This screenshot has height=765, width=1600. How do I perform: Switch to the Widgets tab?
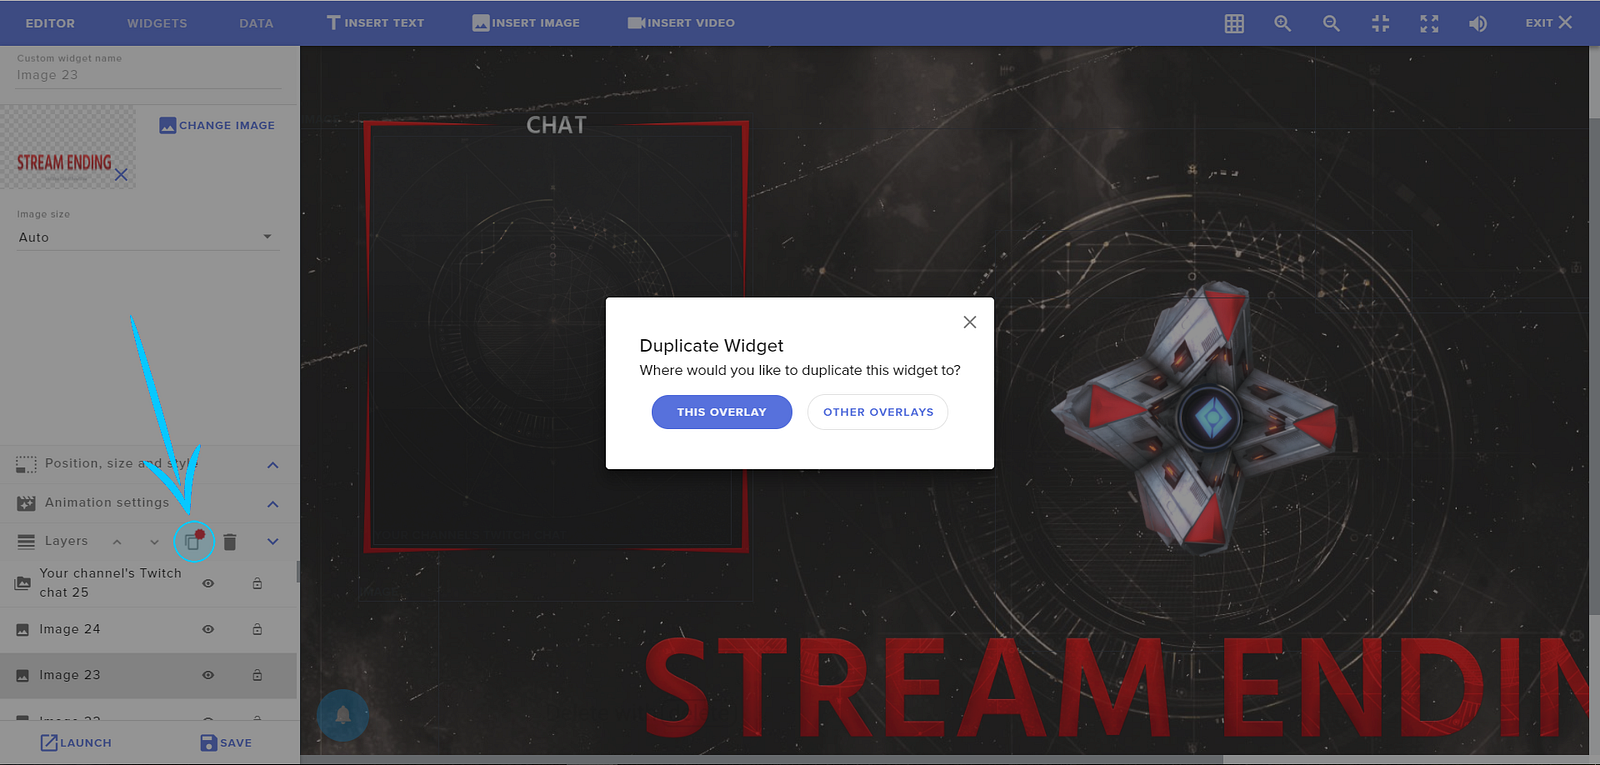point(157,23)
